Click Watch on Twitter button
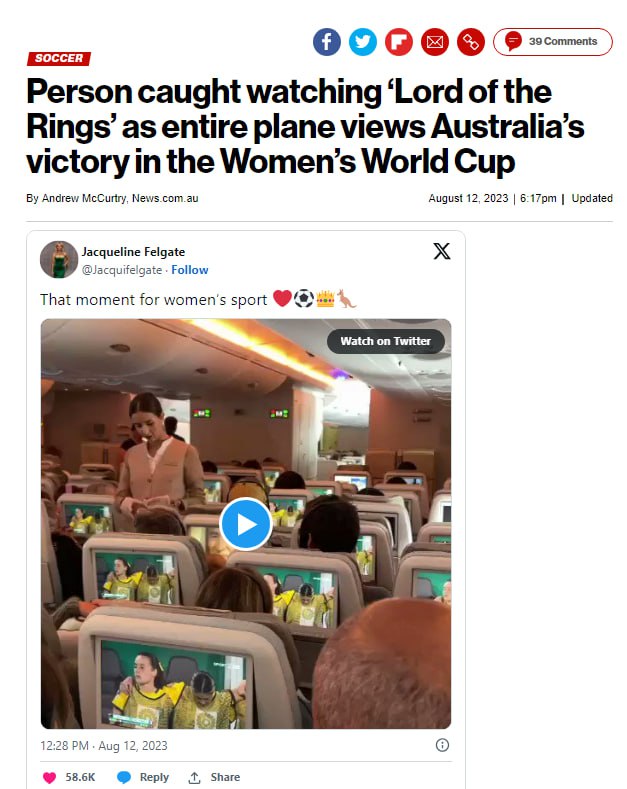 (385, 341)
